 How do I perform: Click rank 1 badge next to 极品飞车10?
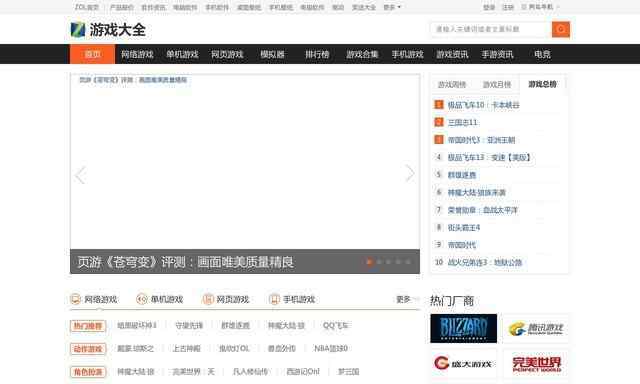point(439,105)
